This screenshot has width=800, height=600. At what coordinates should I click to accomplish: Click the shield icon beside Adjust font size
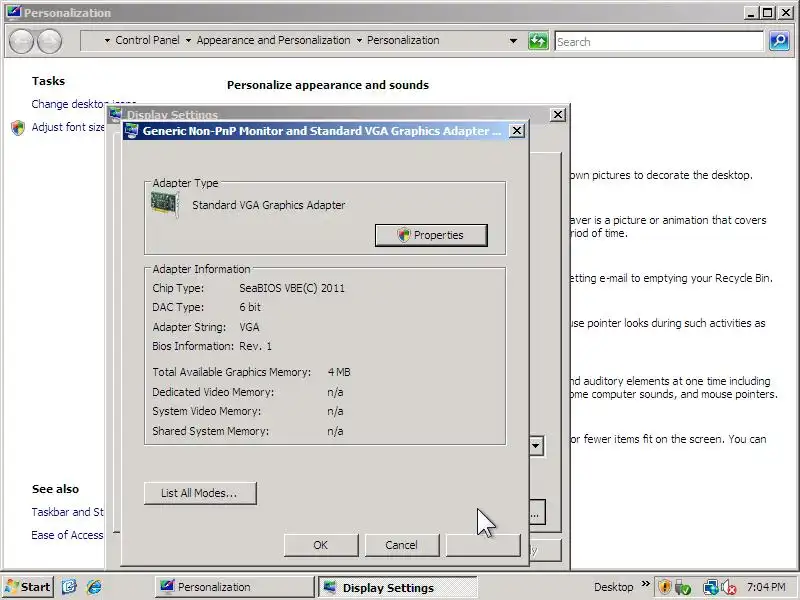[18, 128]
